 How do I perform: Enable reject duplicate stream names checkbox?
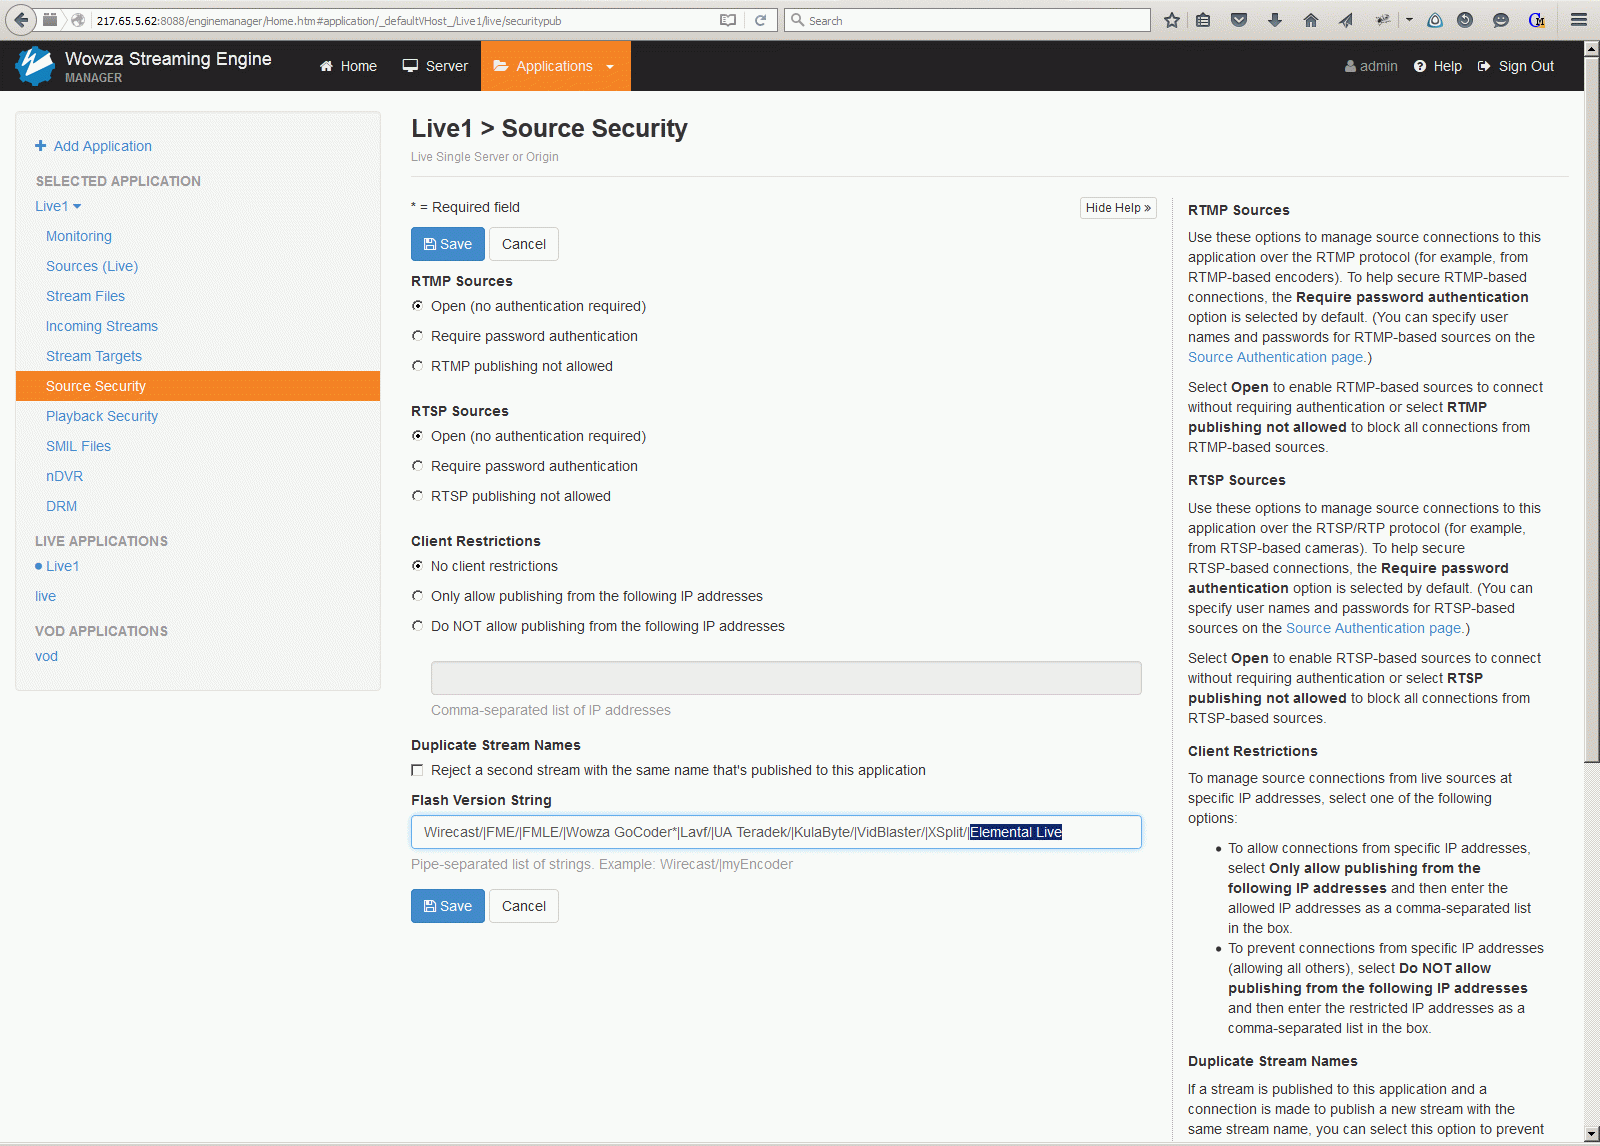[417, 770]
